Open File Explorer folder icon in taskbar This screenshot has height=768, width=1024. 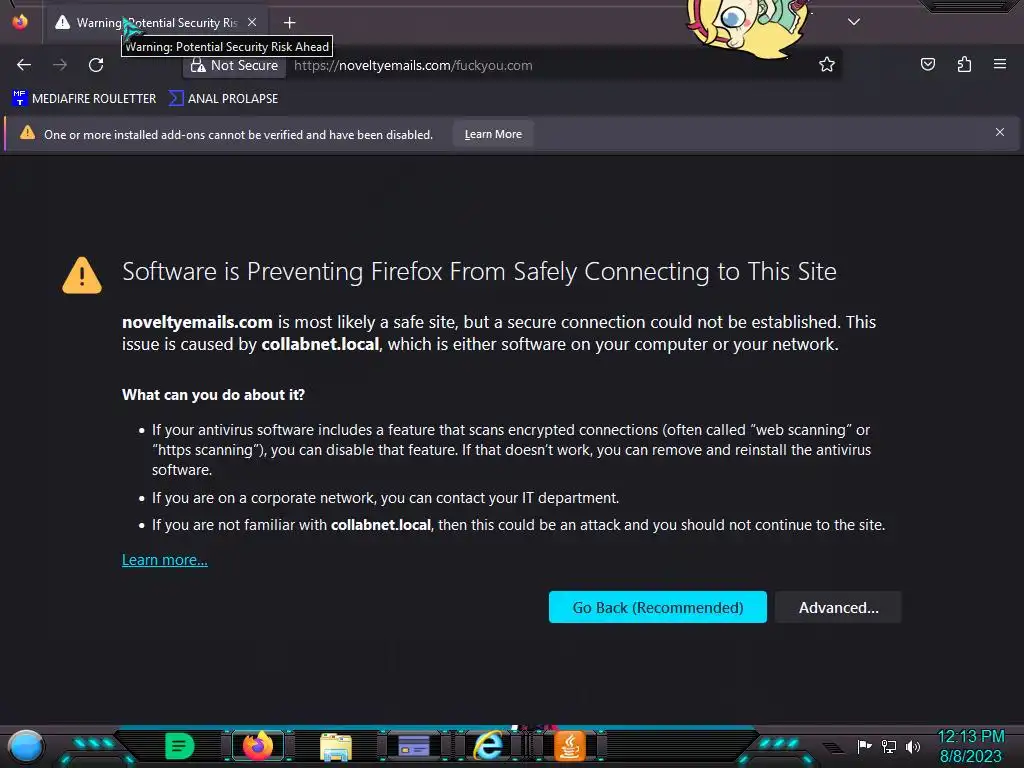(x=336, y=747)
